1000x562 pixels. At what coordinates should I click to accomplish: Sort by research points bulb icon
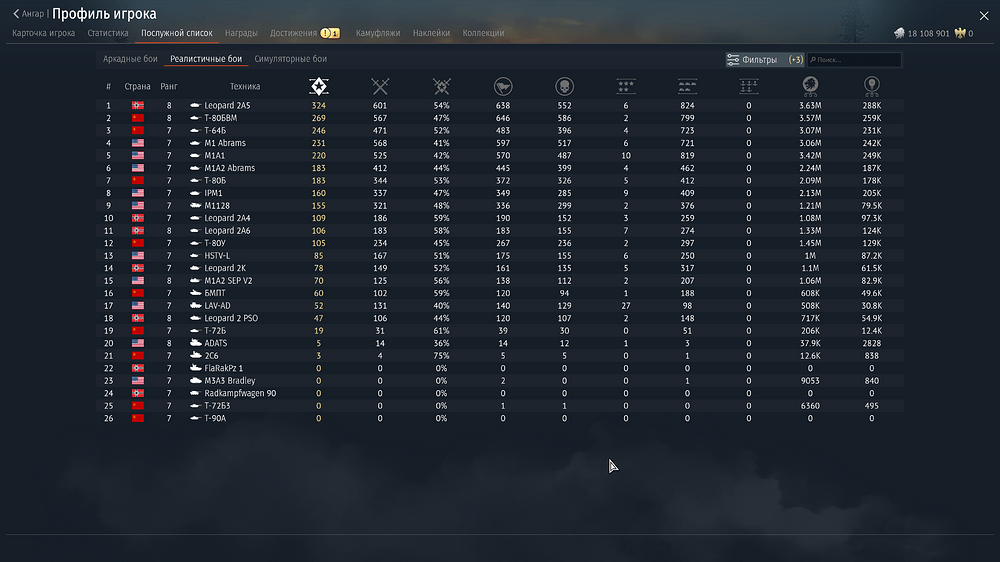tap(872, 86)
